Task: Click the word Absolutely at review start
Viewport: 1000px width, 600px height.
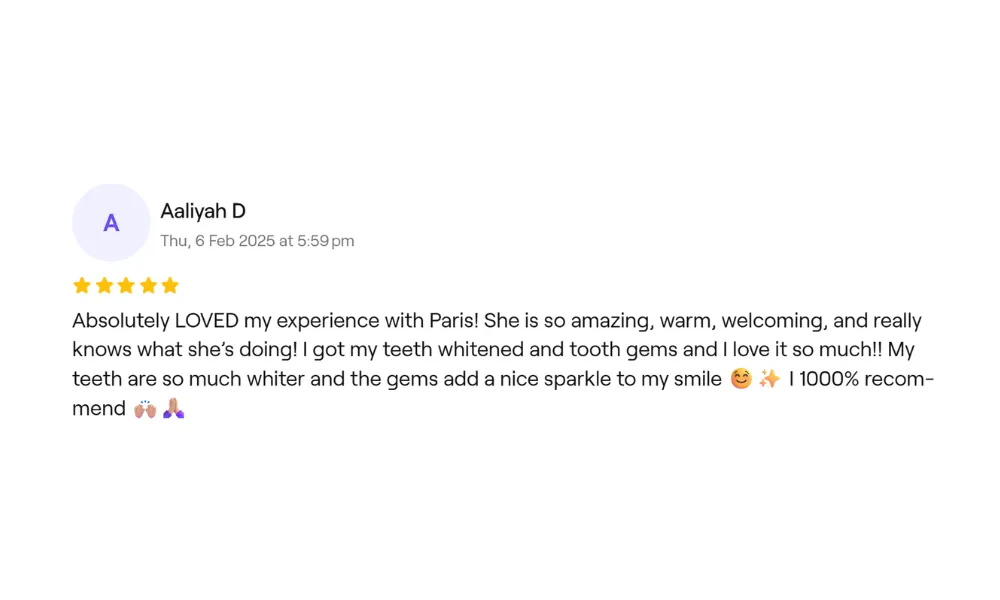Action: pos(121,320)
